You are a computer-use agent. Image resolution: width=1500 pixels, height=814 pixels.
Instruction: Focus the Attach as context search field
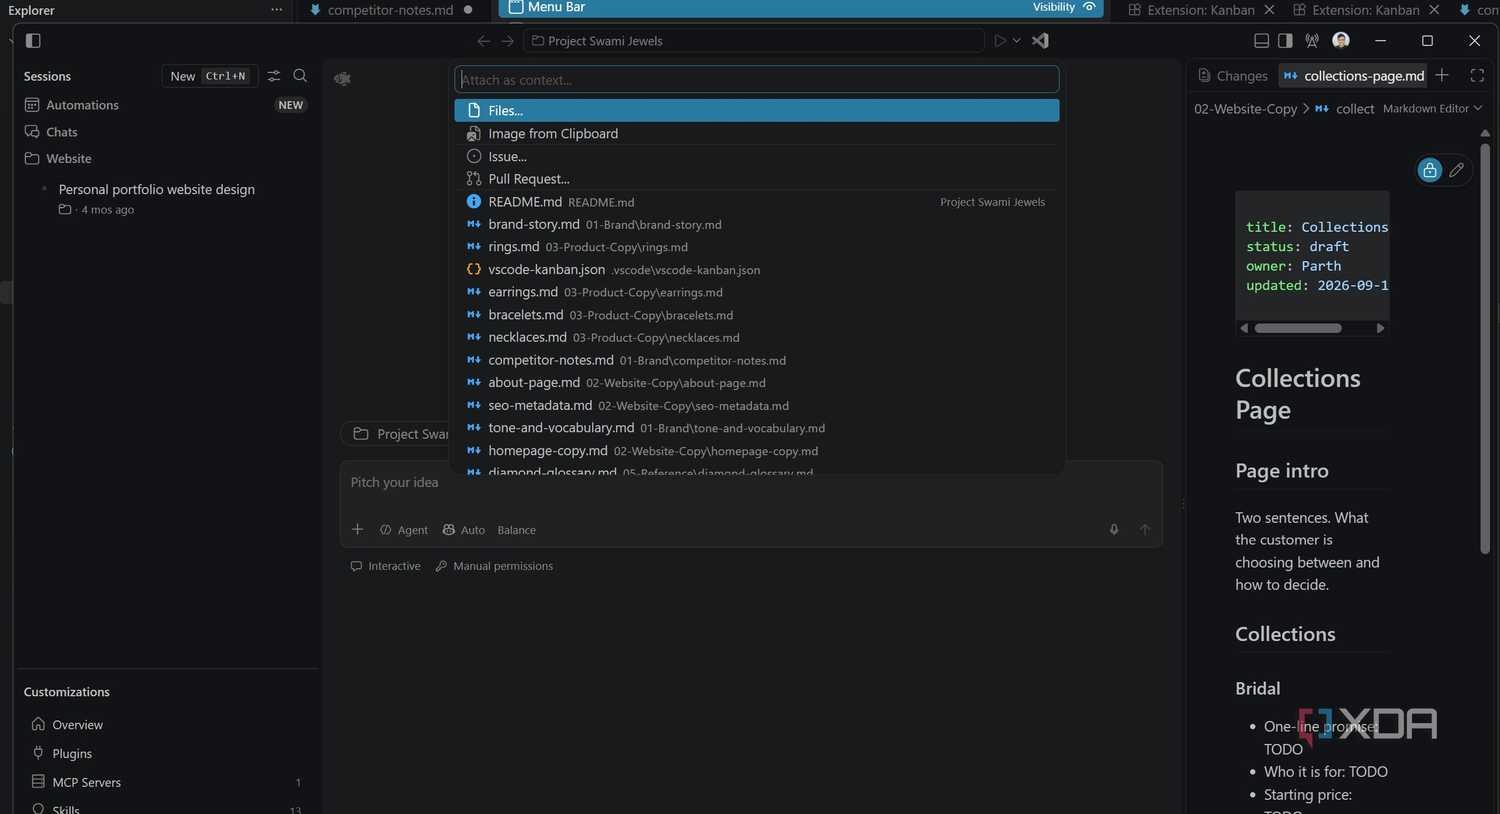tap(757, 80)
